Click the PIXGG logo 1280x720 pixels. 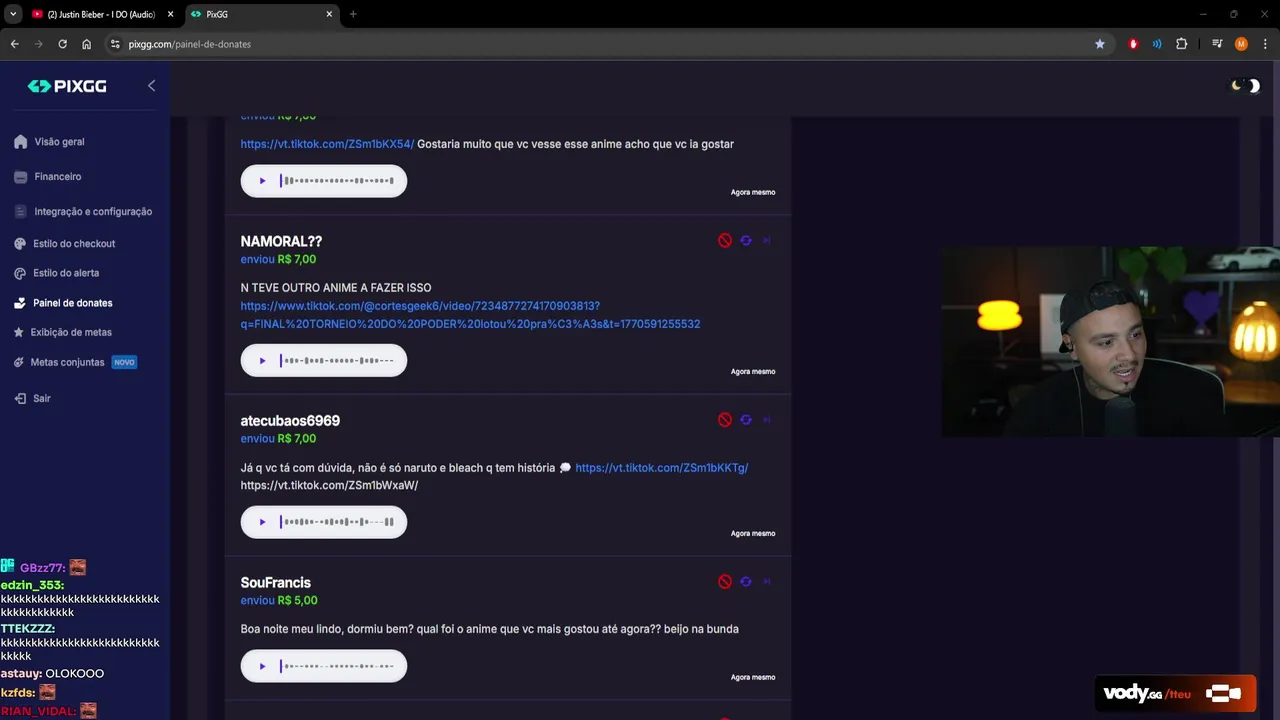[67, 86]
